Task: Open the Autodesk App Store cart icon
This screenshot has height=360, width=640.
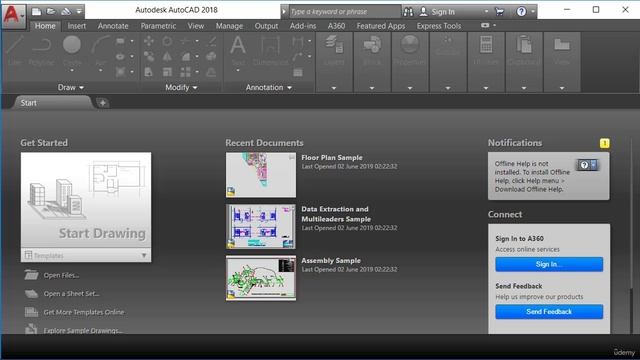Action: pyautogui.click(x=500, y=12)
